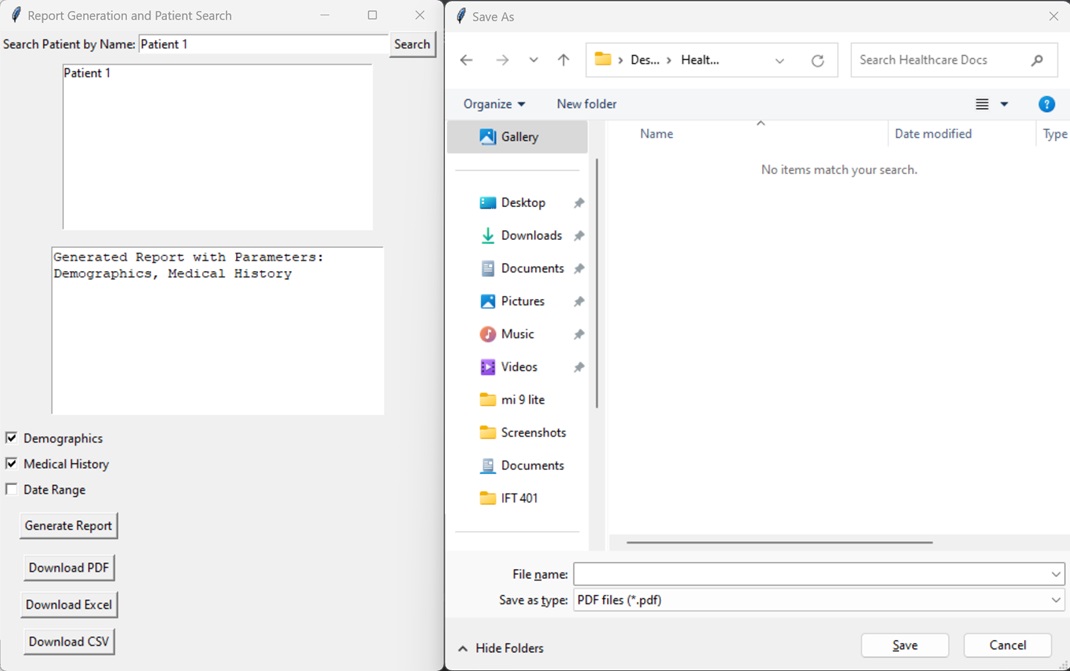Select Patient 1 in results list
The width and height of the screenshot is (1070, 671).
coord(87,73)
